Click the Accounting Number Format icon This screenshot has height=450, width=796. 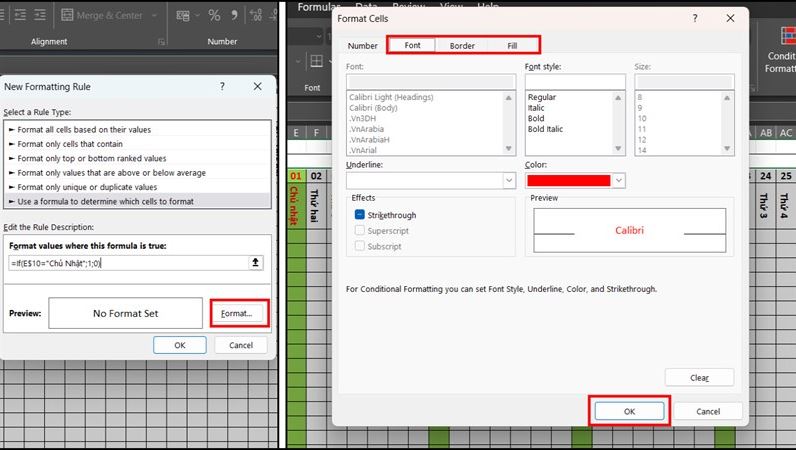183,15
